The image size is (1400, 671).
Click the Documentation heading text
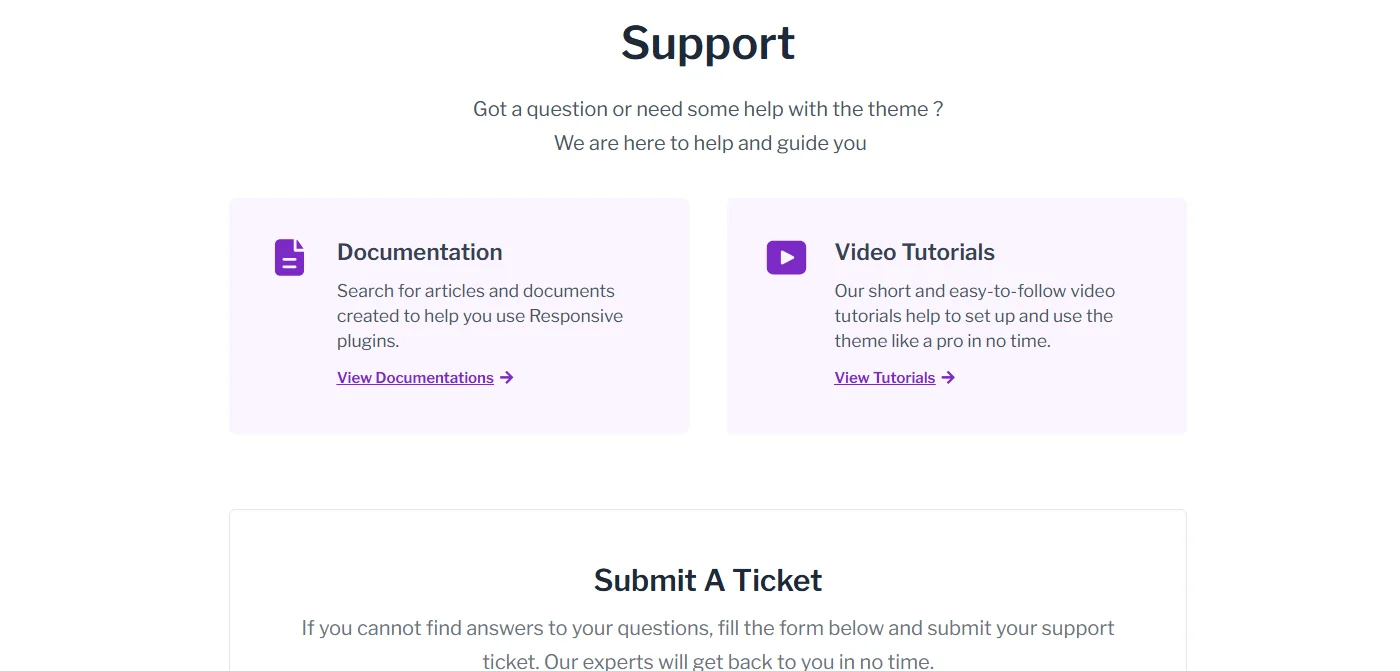pyautogui.click(x=419, y=252)
